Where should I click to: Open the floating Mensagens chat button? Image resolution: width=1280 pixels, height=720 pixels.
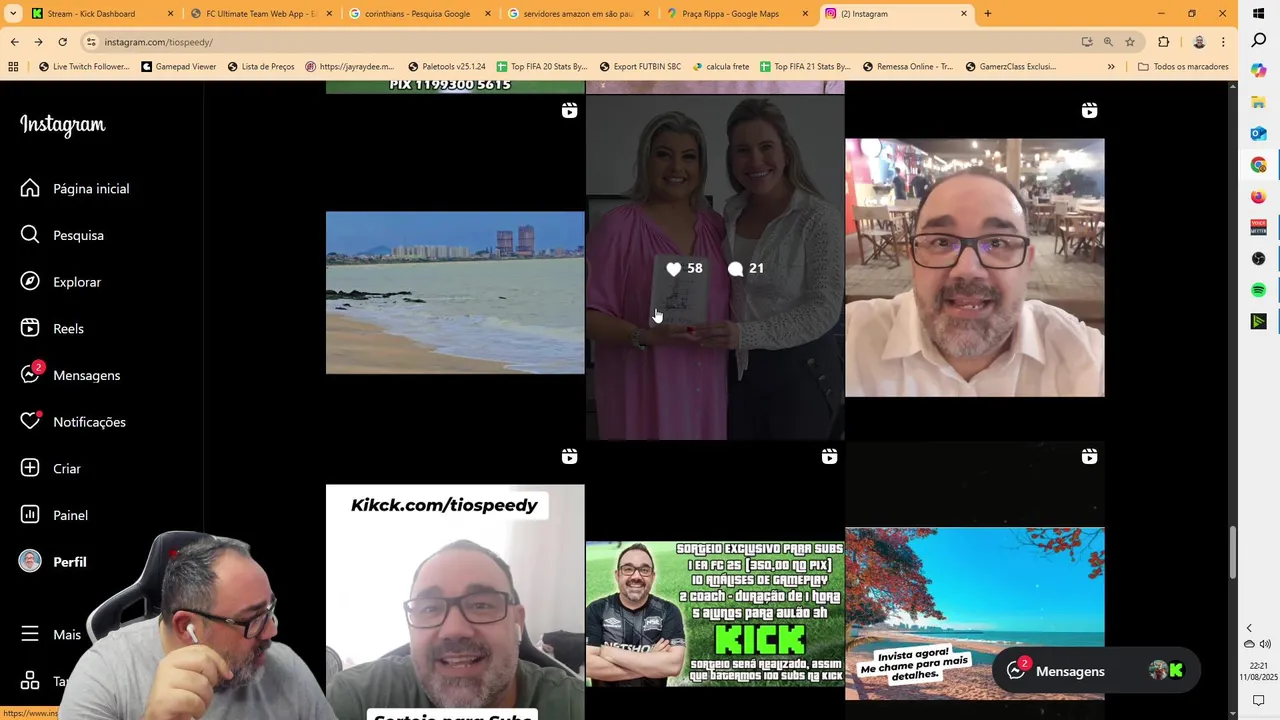(1096, 671)
